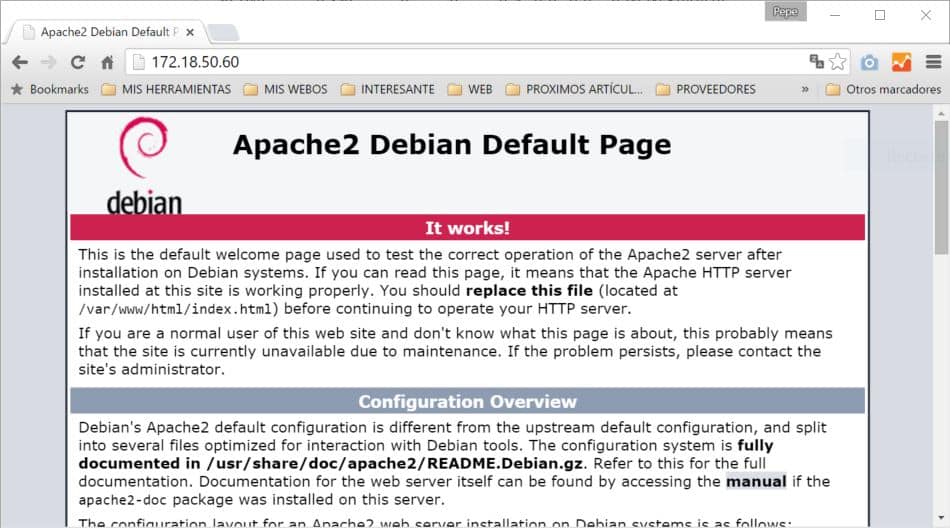The height and width of the screenshot is (528, 950).
Task: Open the PROXIMOS ARTÍCUL... bookmark folder
Action: coord(574,89)
